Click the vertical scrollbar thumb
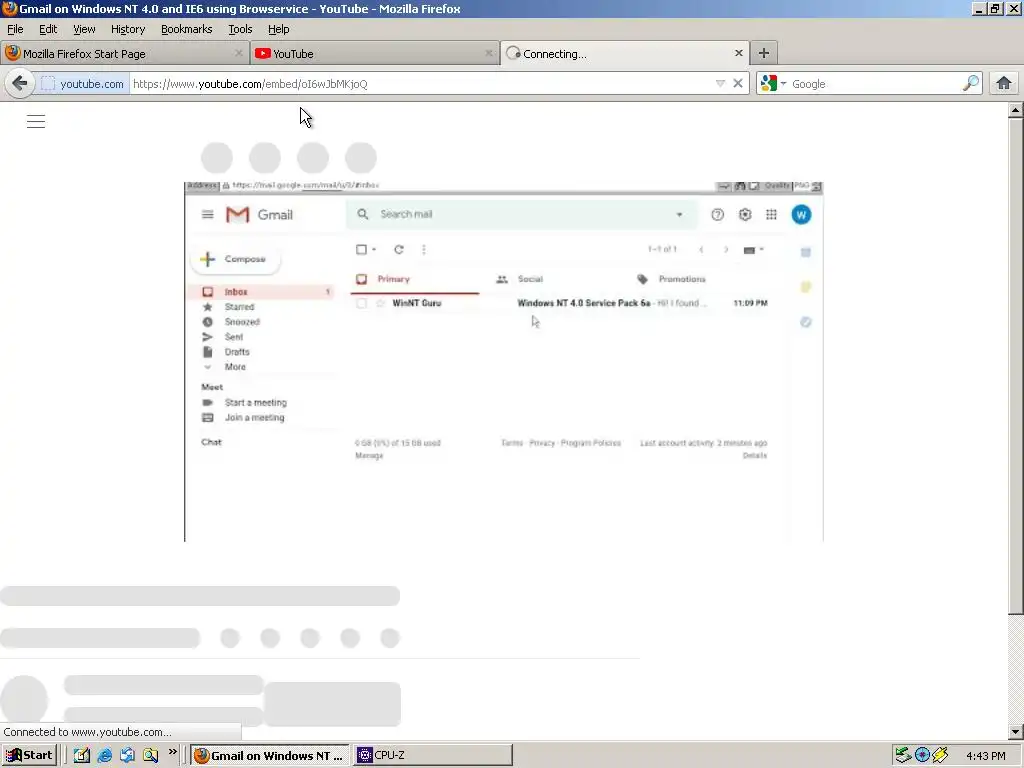The image size is (1024, 768). coord(1016,366)
